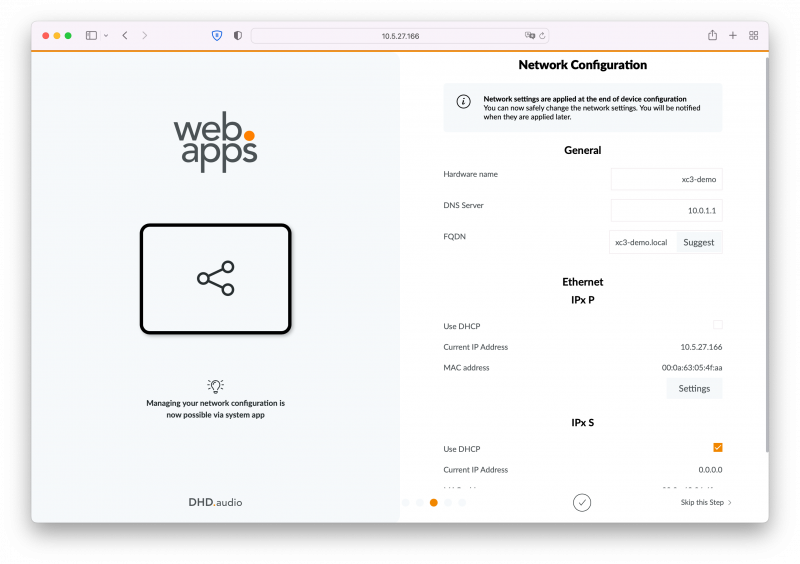This screenshot has height=564, width=800.
Task: Go forward with the browser forward arrow
Action: (145, 35)
